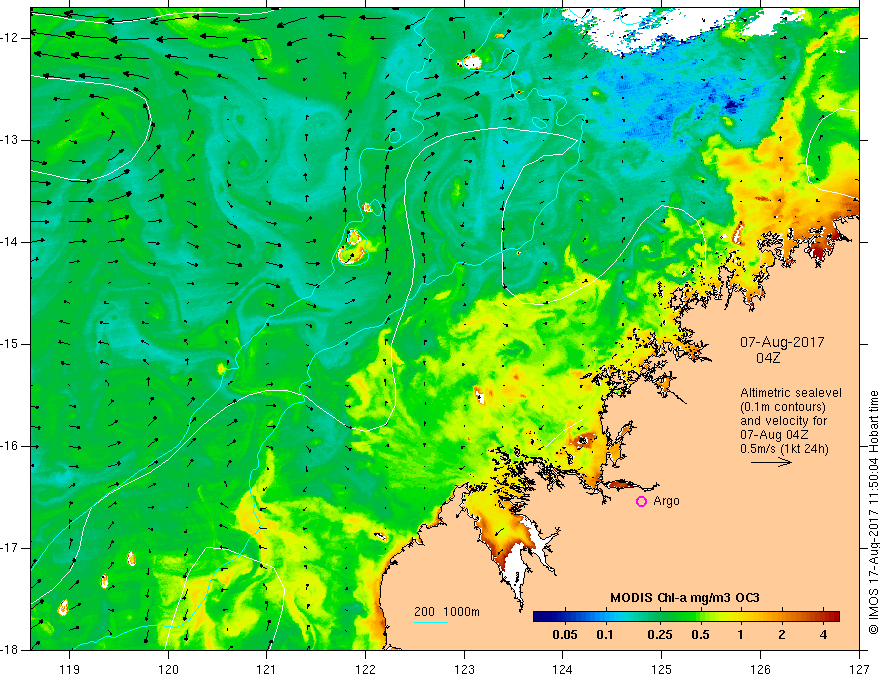Screen dimensions: 880x680
Task: Click the '0.1' colorbar value
Action: [x=604, y=635]
